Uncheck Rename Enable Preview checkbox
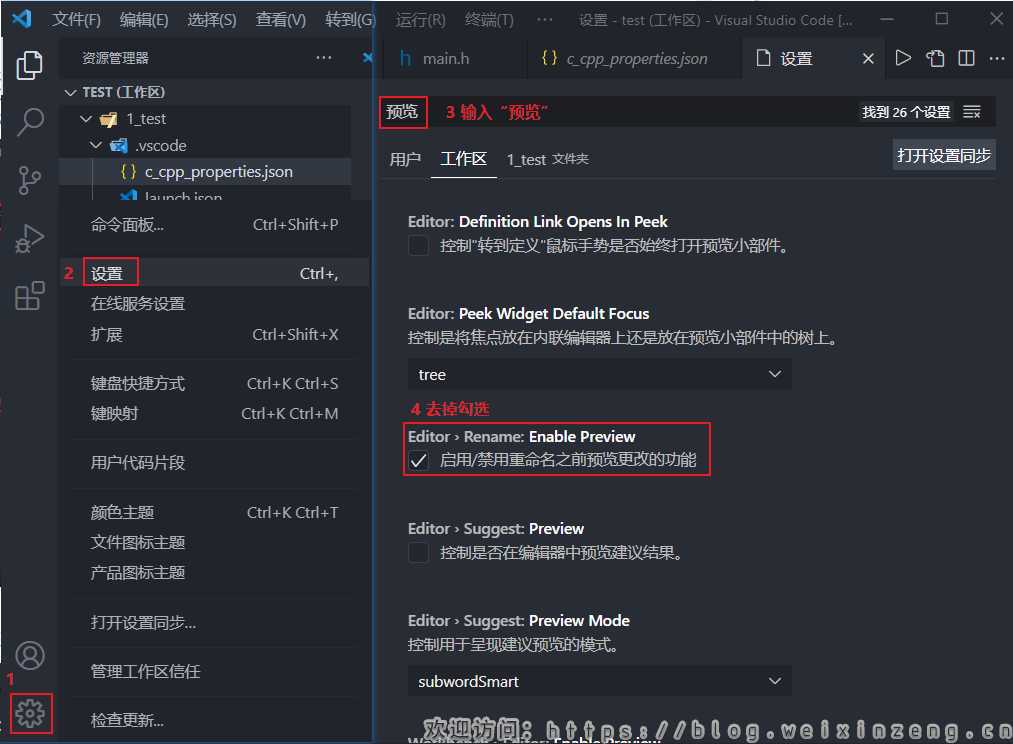The width and height of the screenshot is (1013, 744). [419, 460]
